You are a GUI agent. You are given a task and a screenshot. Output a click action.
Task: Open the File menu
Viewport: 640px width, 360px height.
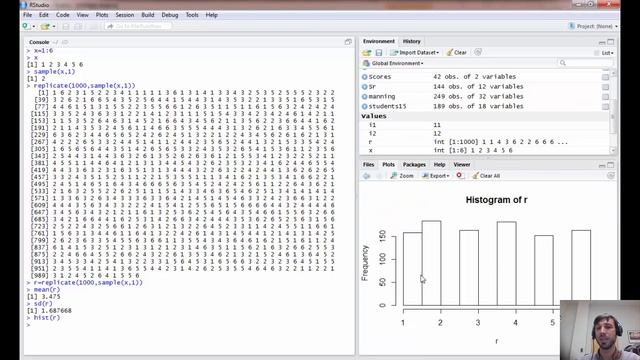(x=27, y=15)
